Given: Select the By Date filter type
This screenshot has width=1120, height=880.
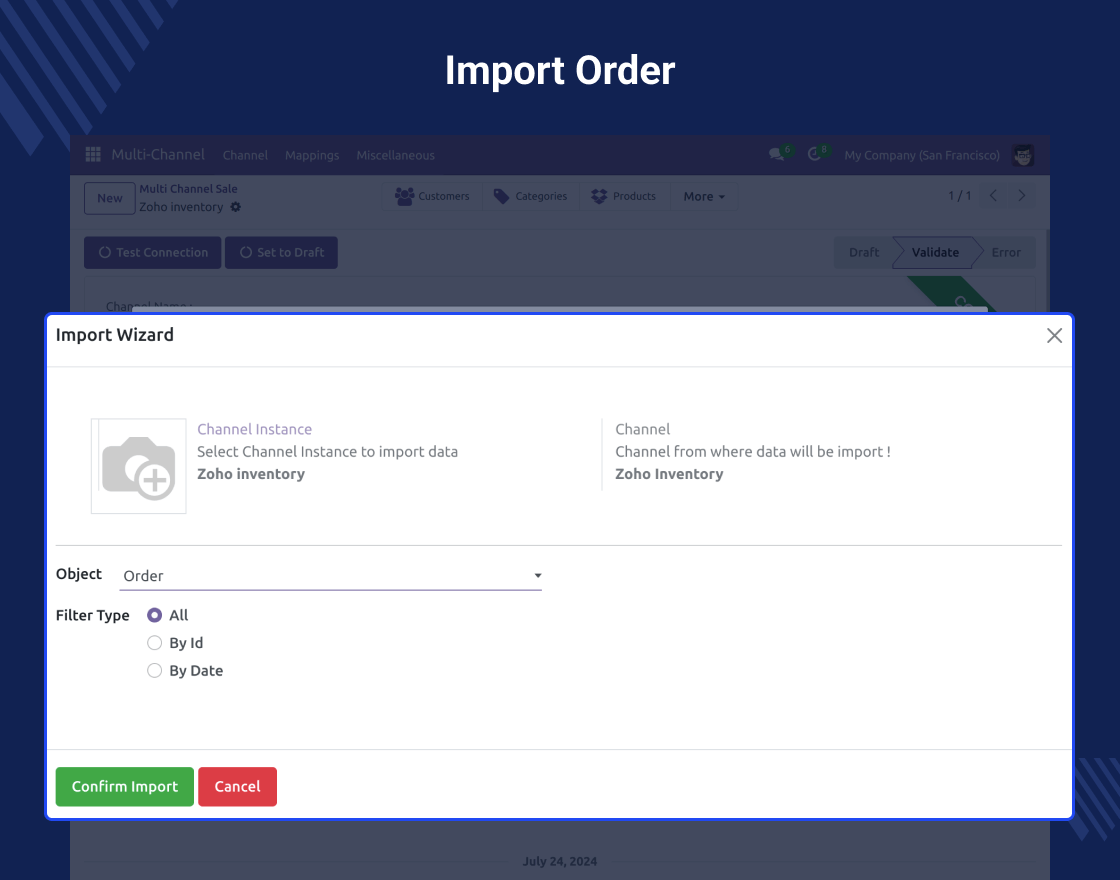Looking at the screenshot, I should [x=154, y=671].
